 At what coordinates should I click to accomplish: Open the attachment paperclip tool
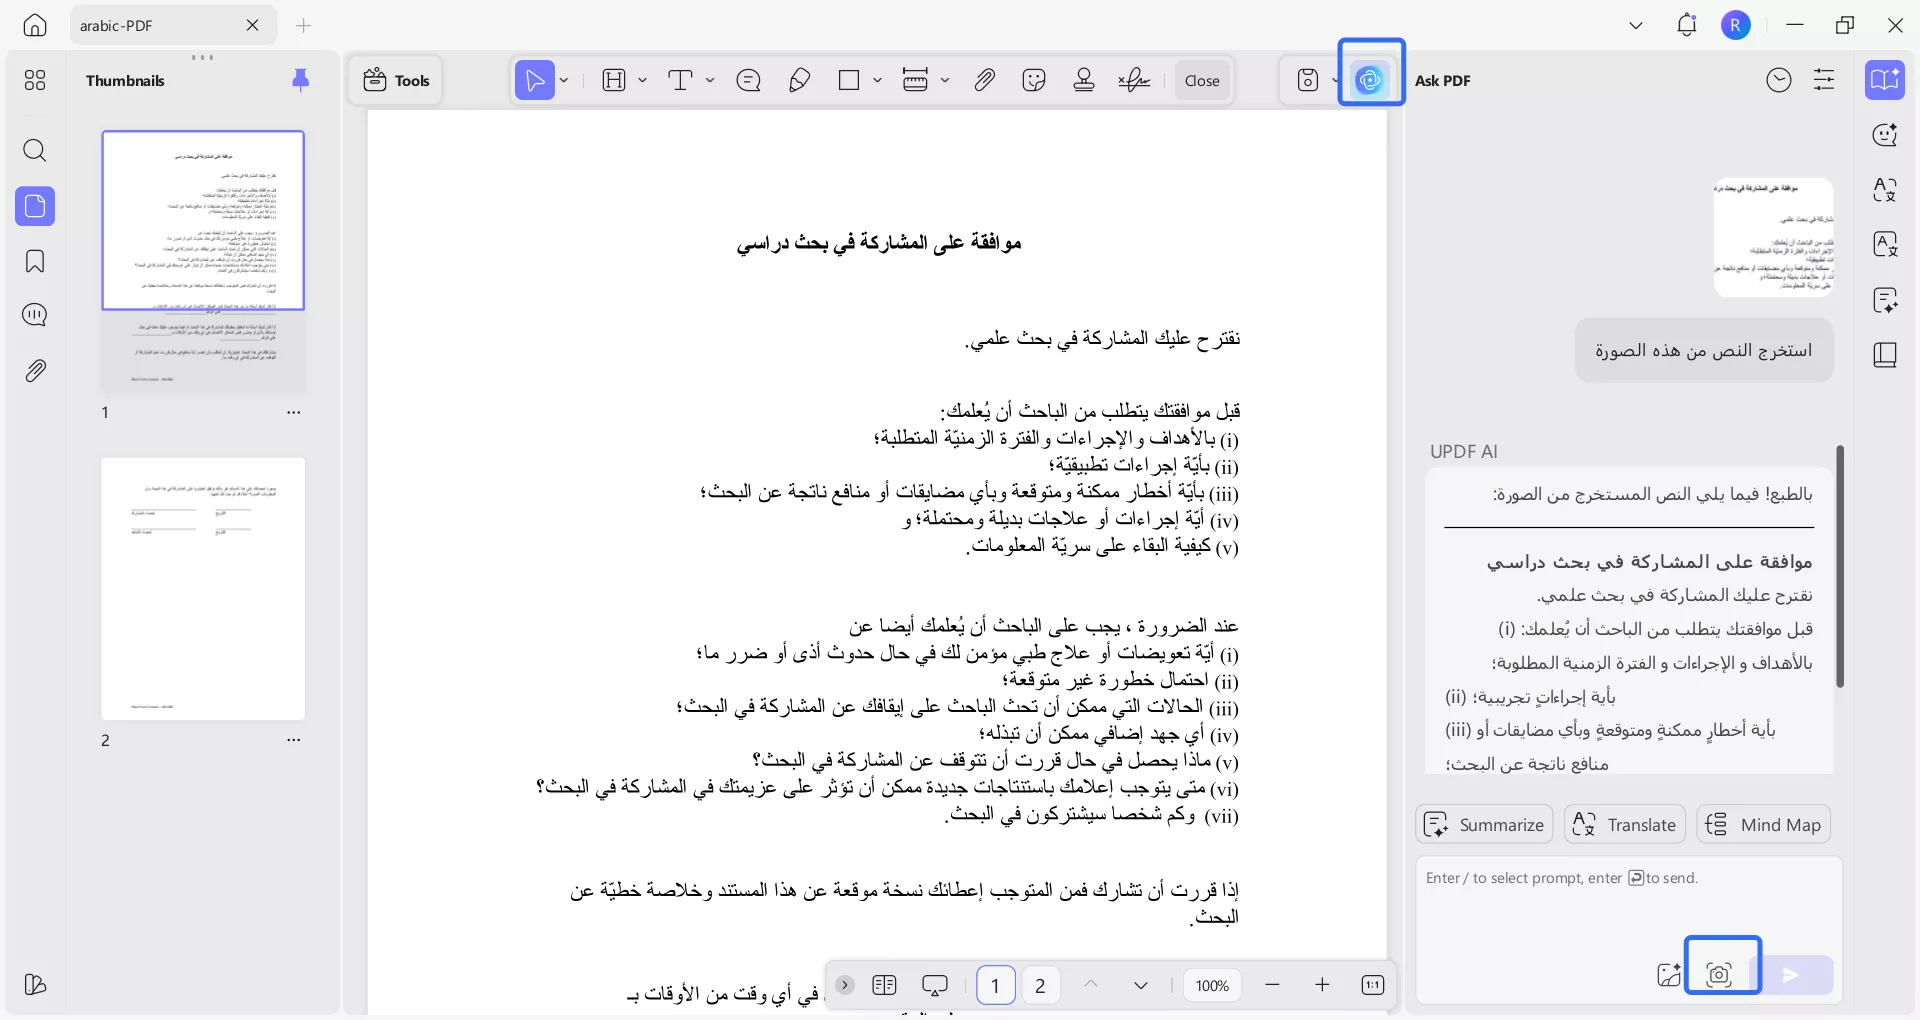[985, 80]
